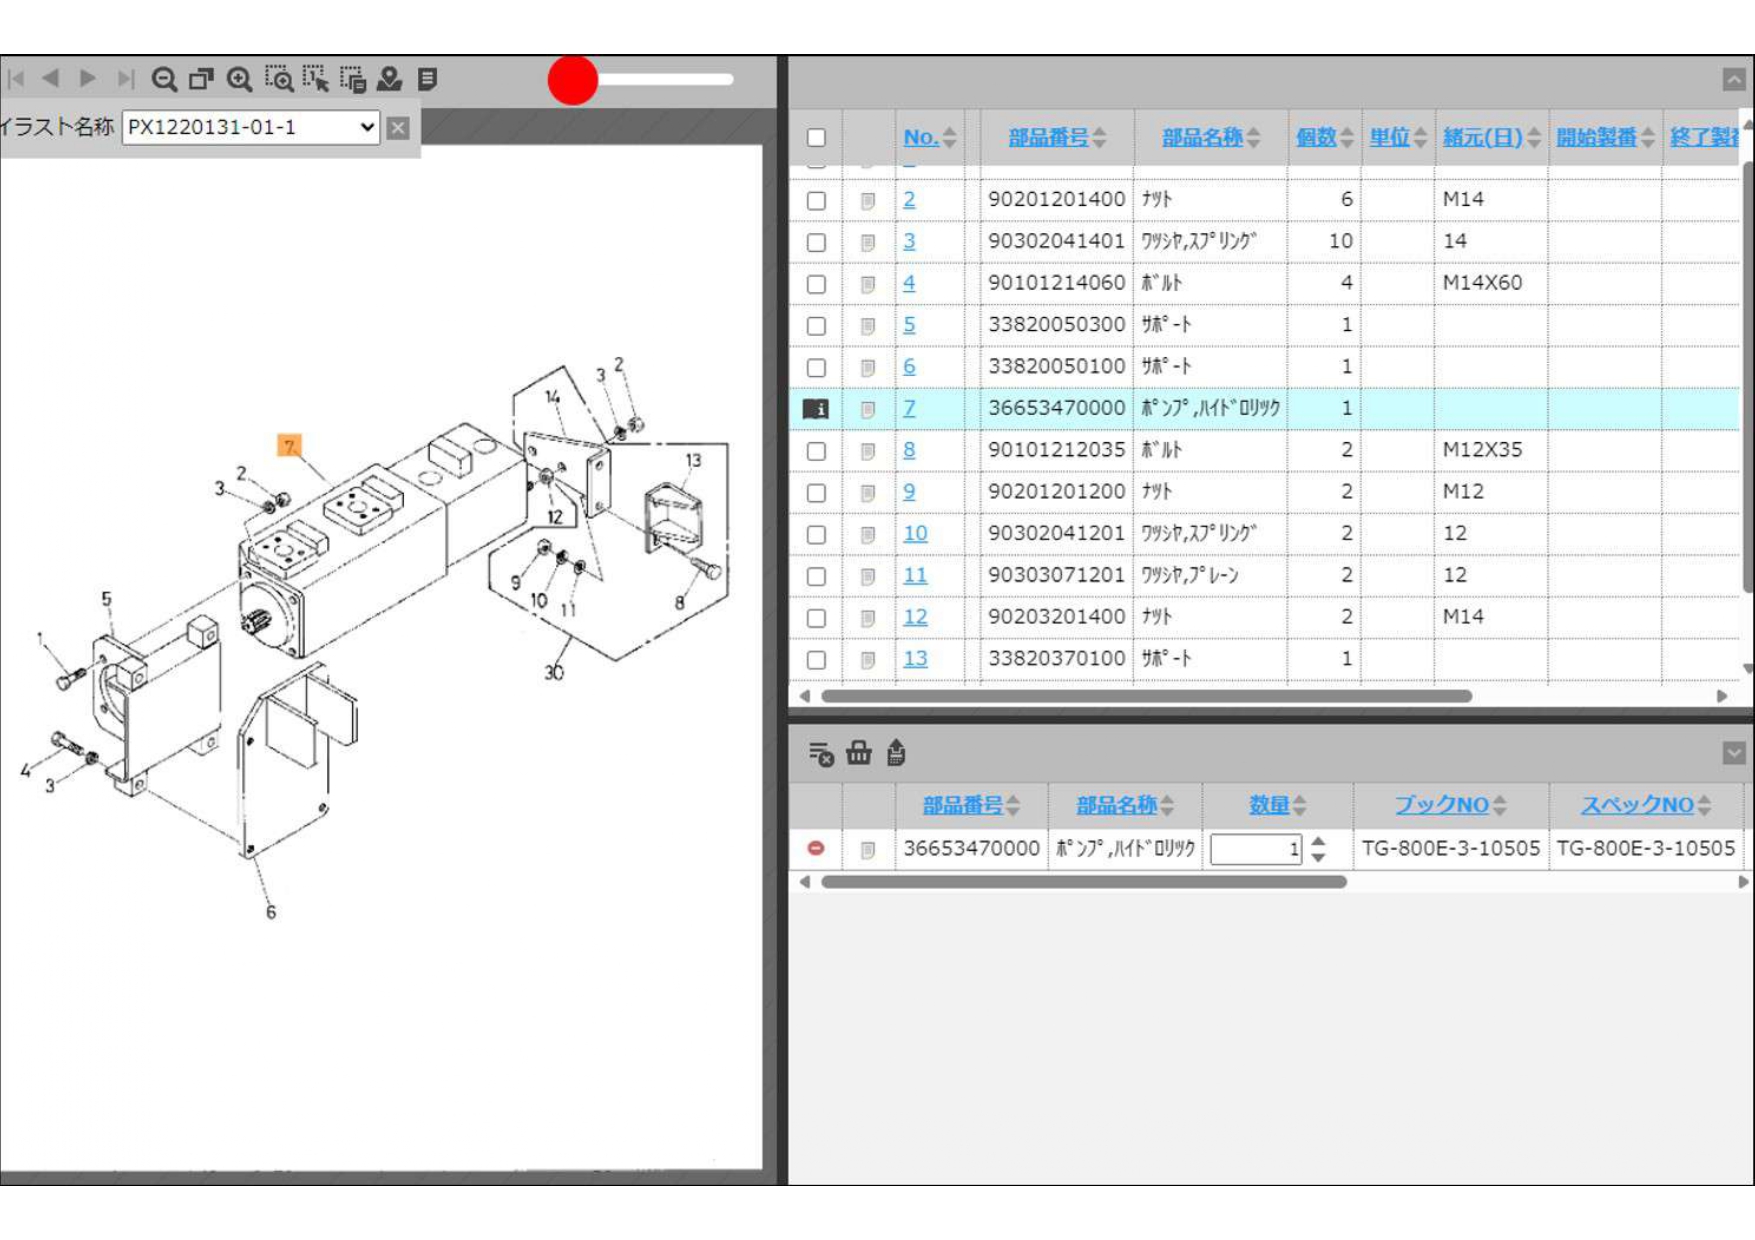This screenshot has height=1240, width=1755.
Task: Toggle the select-all checkbox in table header
Action: pyautogui.click(x=816, y=138)
